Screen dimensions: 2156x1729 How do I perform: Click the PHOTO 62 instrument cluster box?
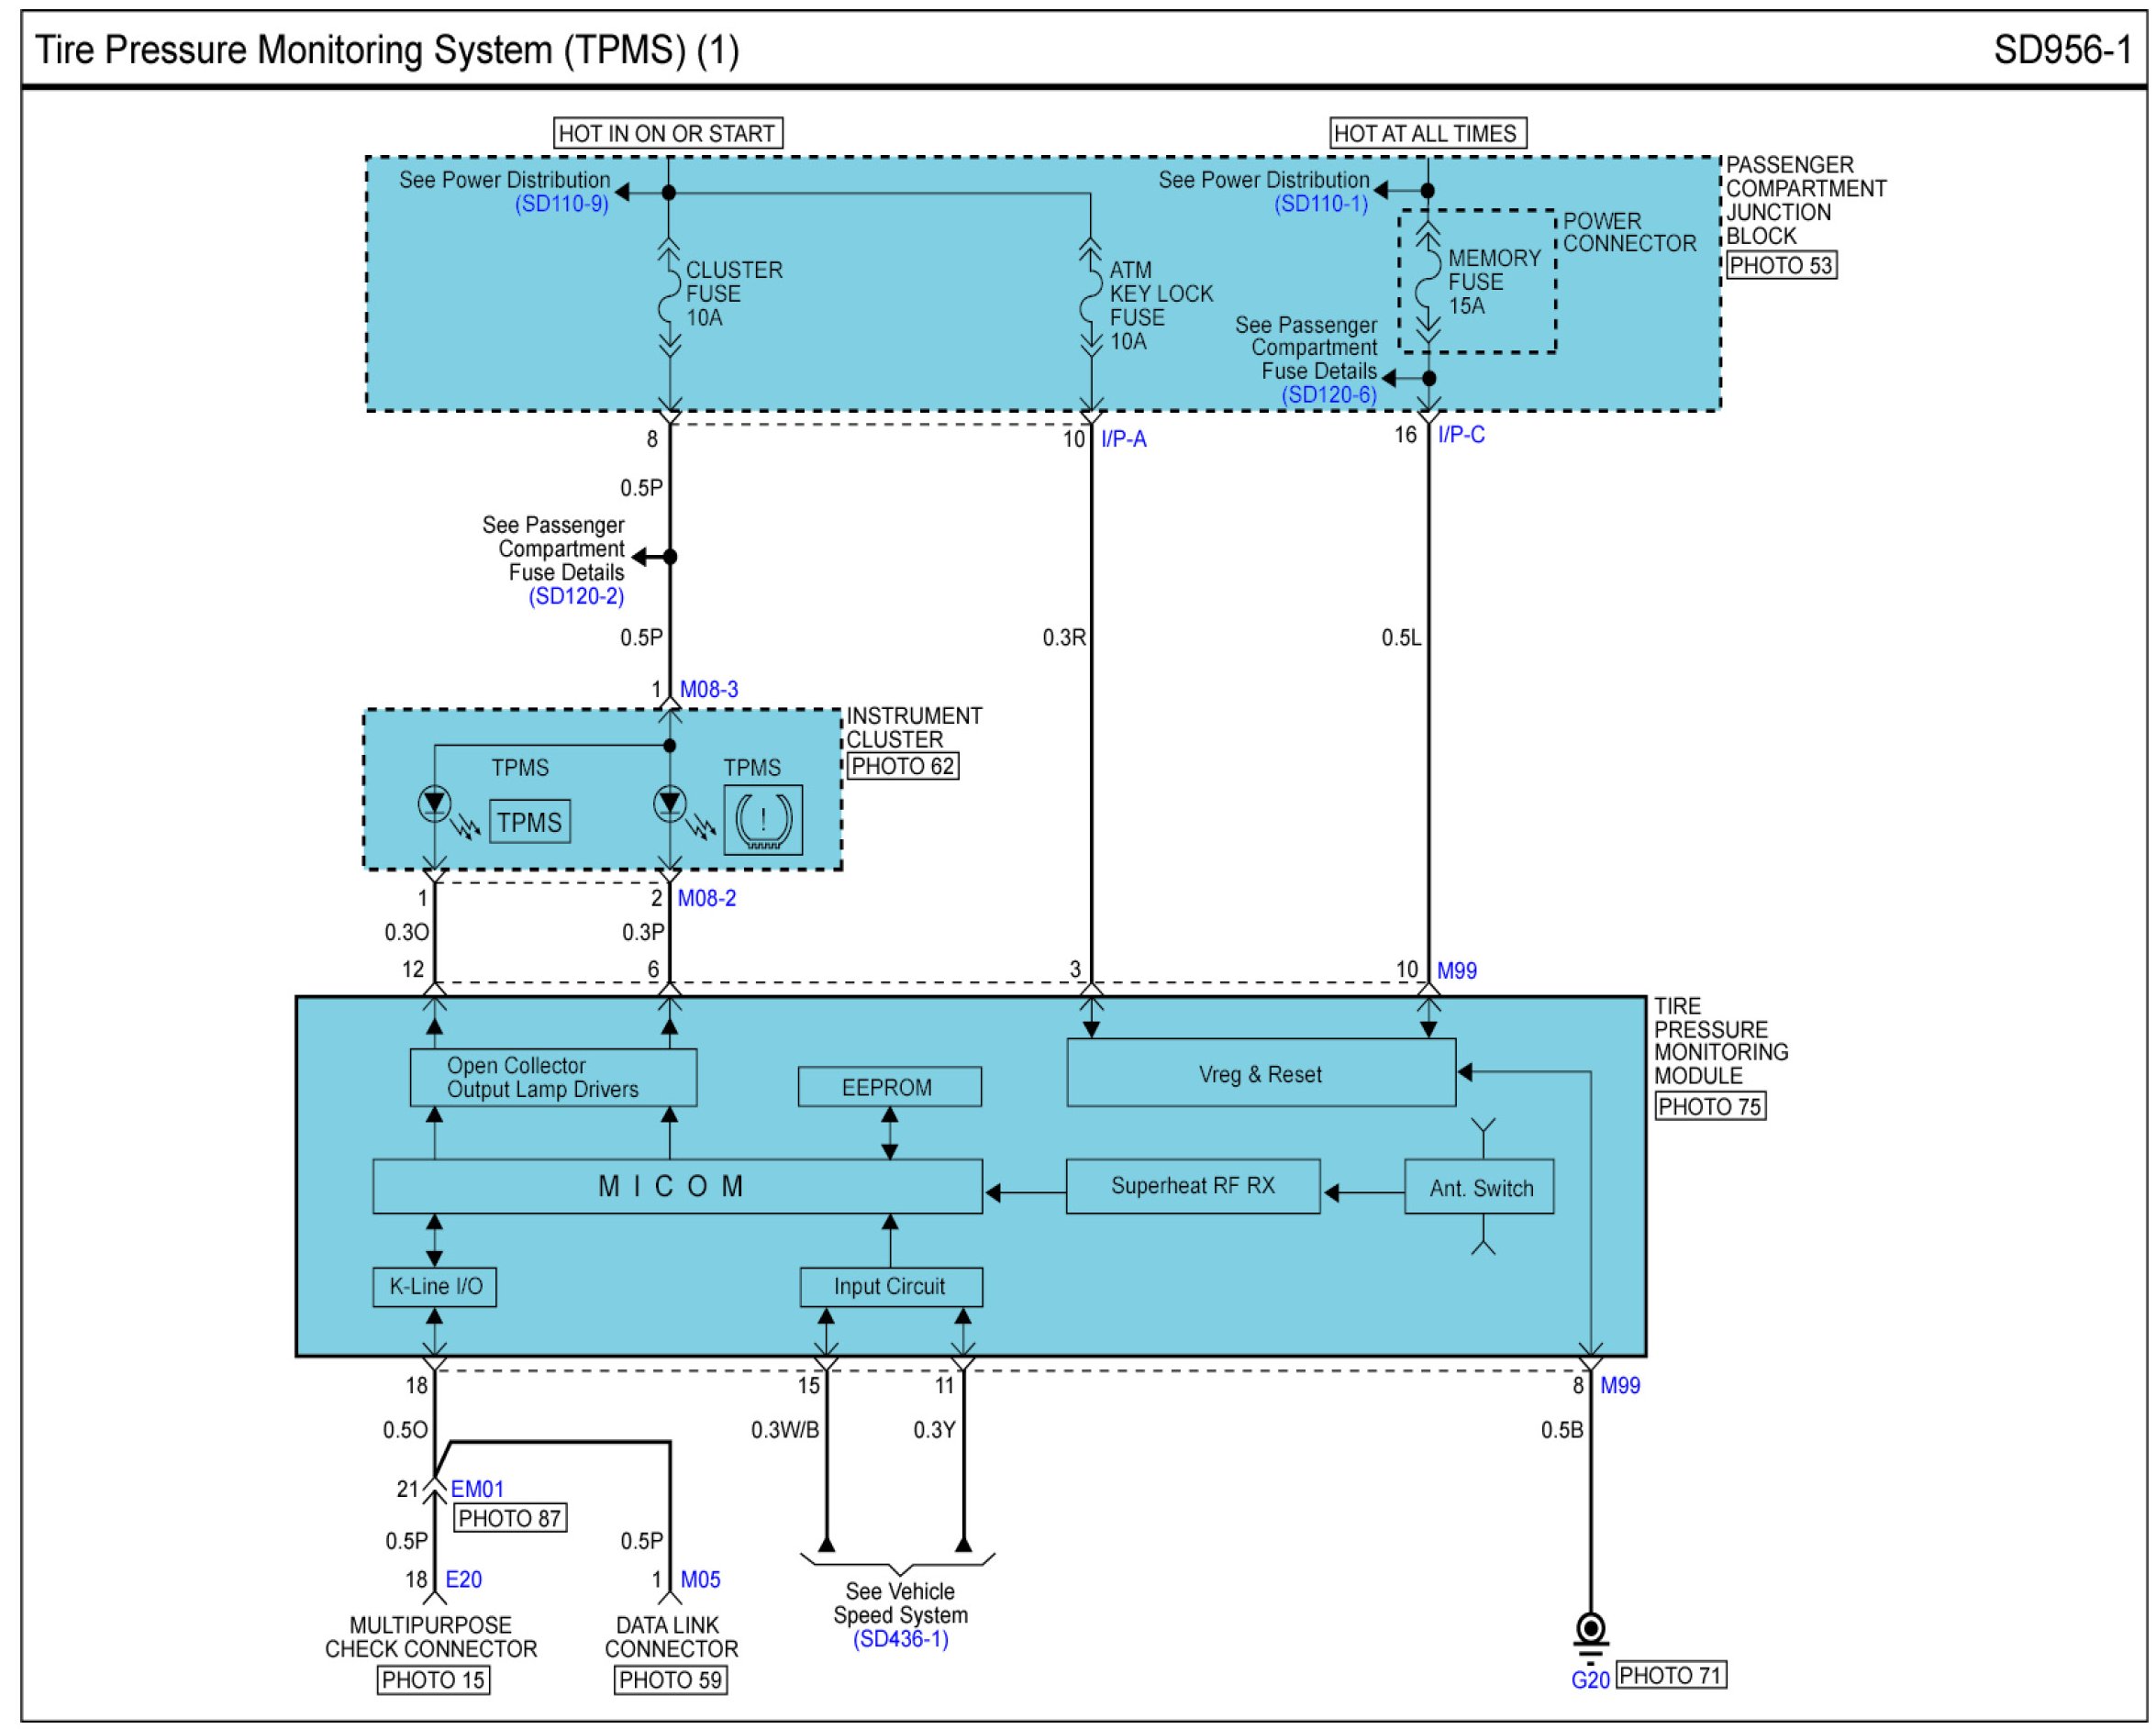coord(902,767)
